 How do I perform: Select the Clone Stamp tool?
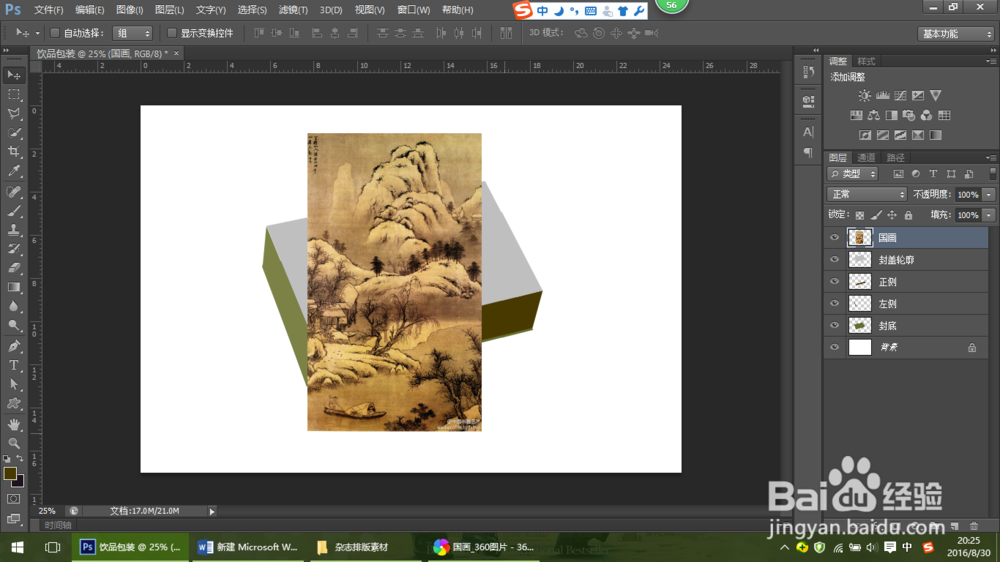point(13,230)
